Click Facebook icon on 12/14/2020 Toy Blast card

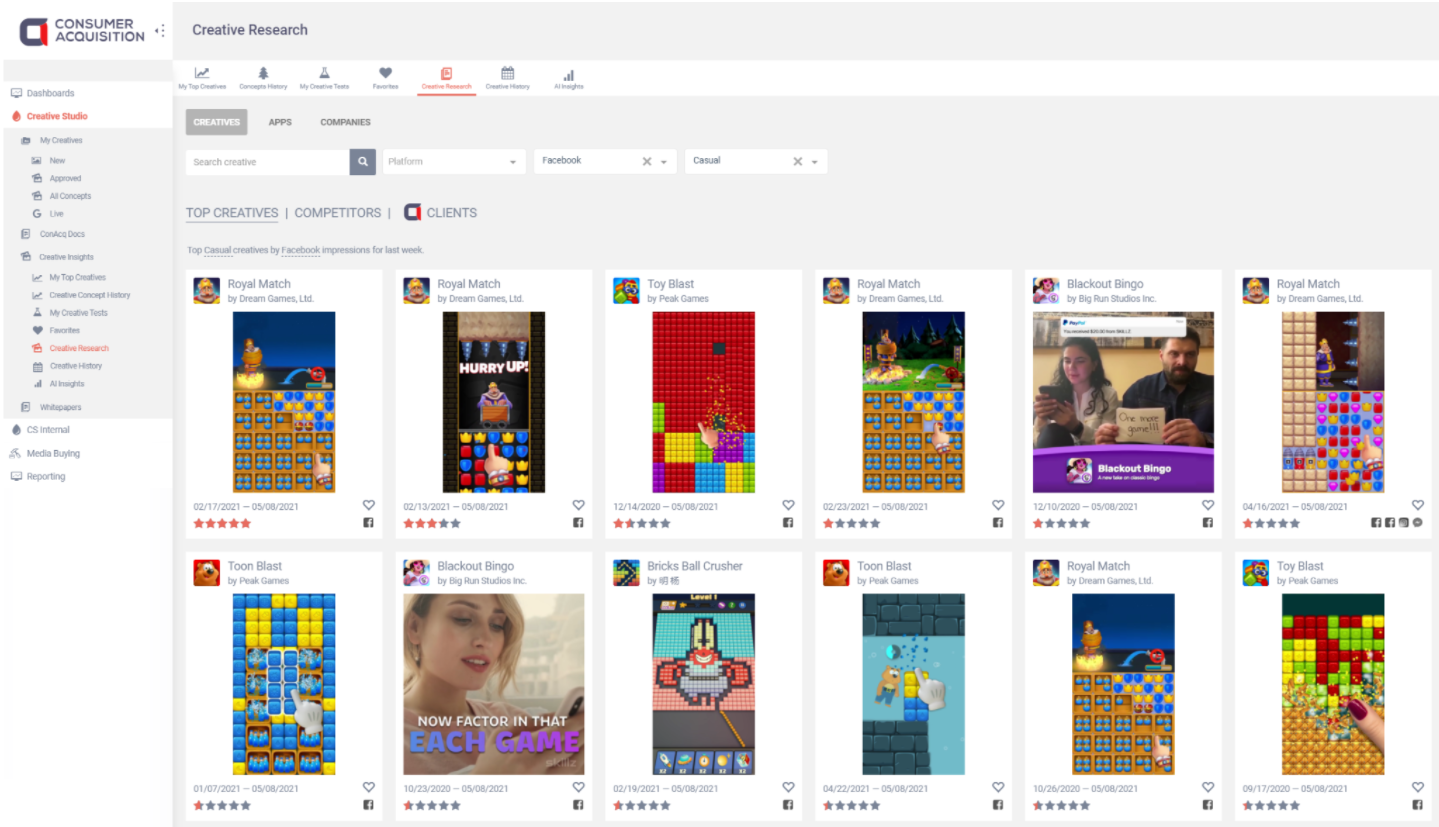pyautogui.click(x=788, y=523)
